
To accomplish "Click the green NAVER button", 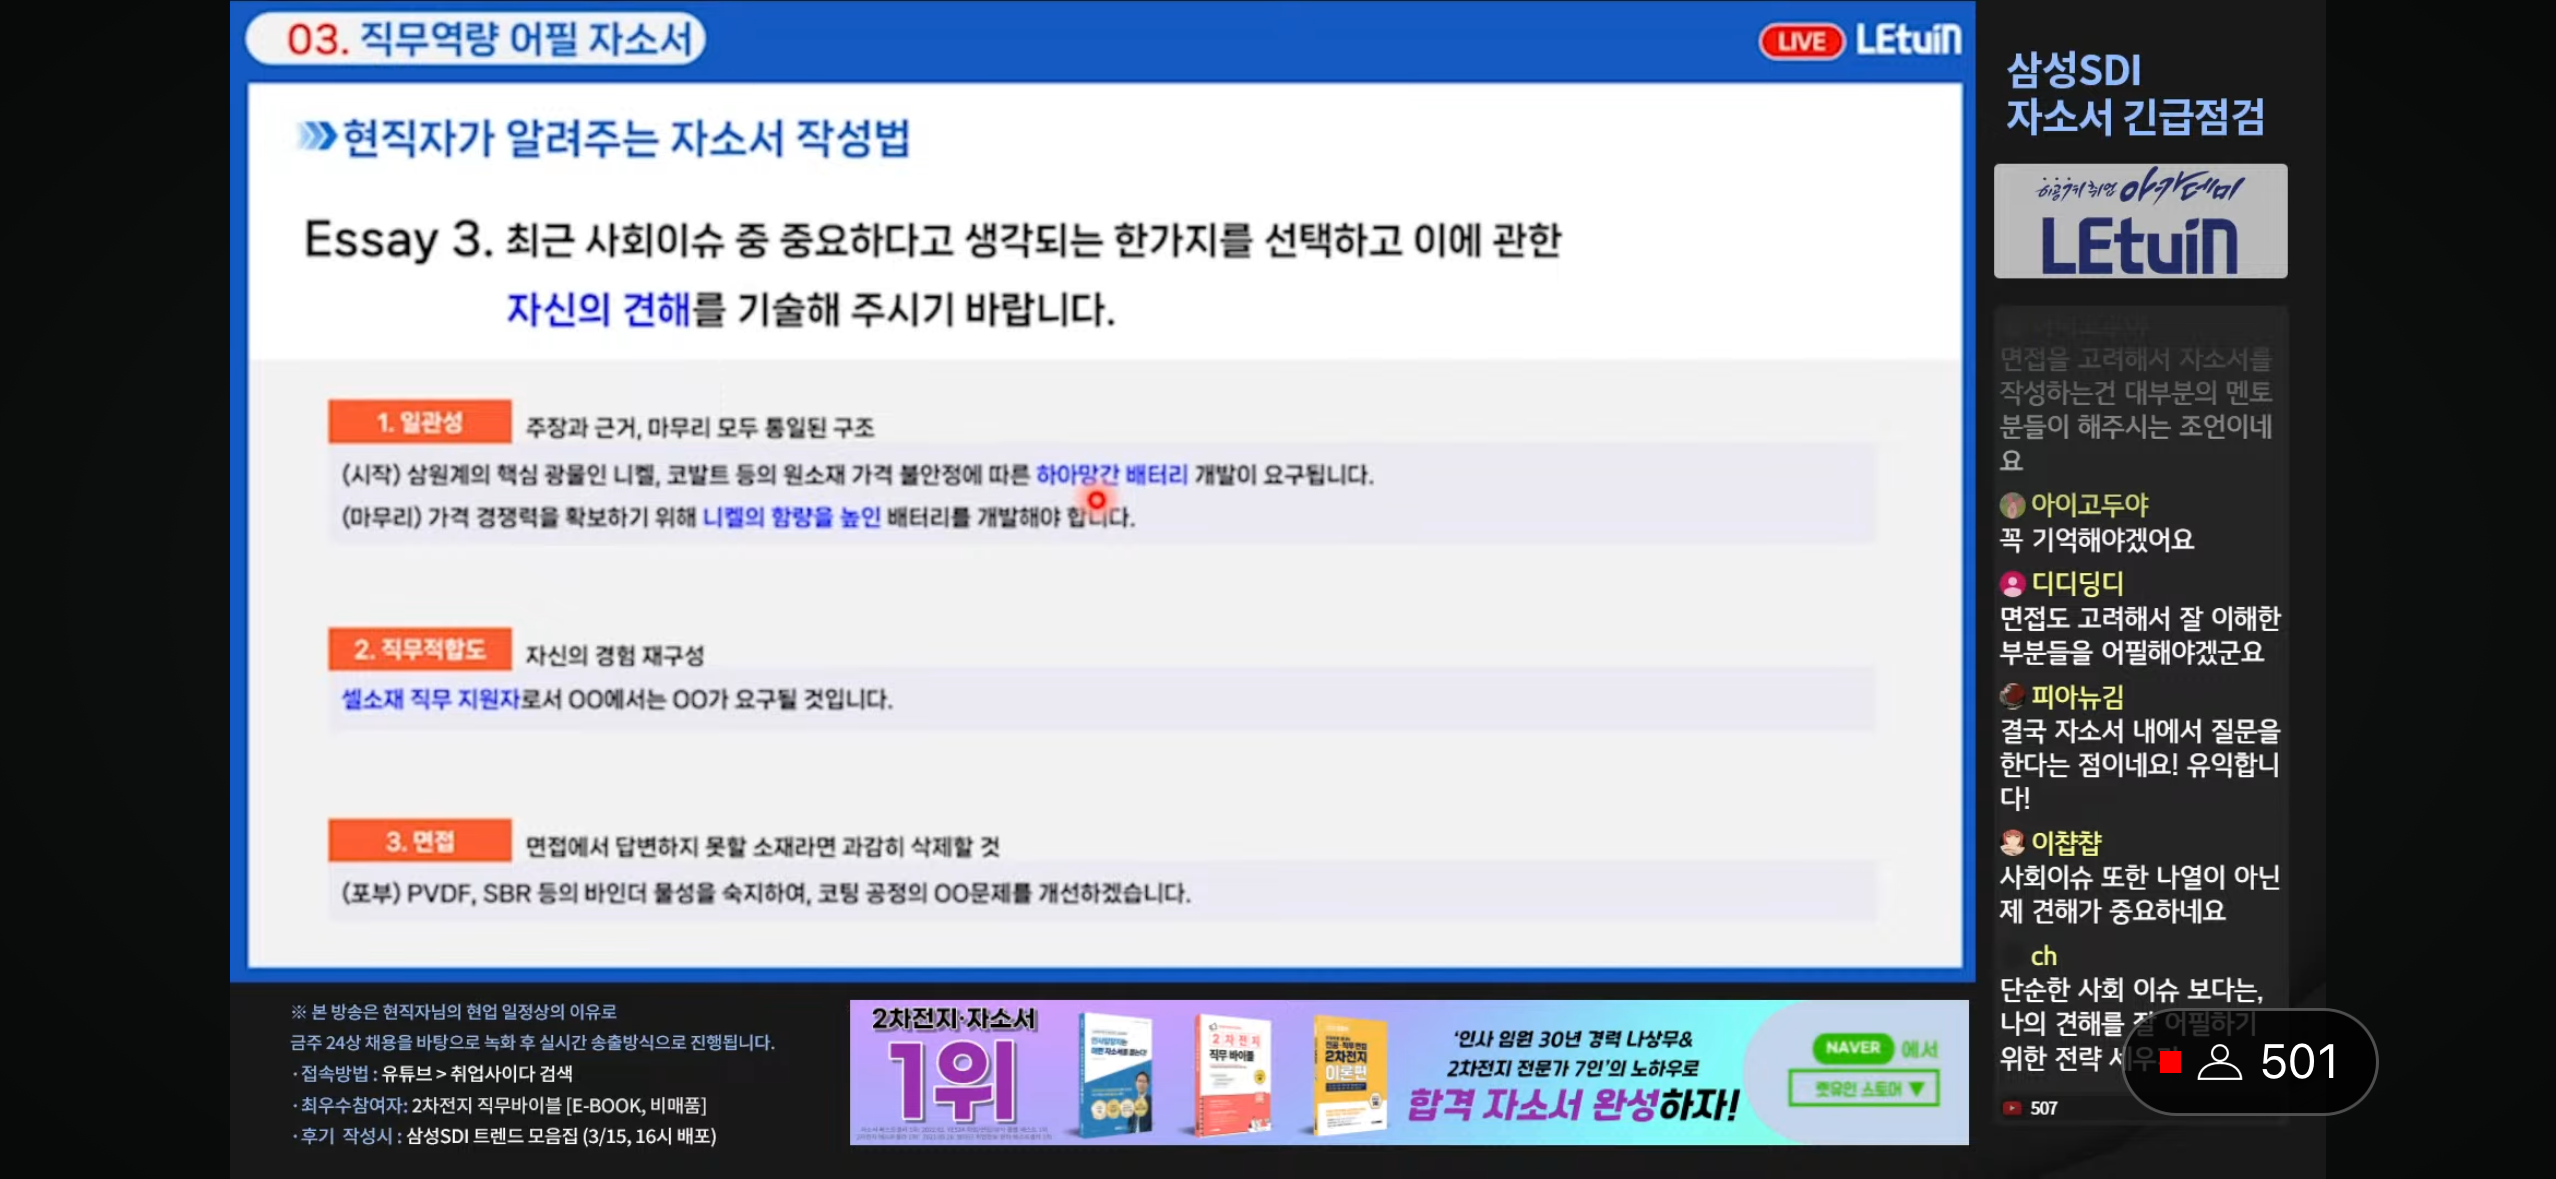I will [1853, 1047].
